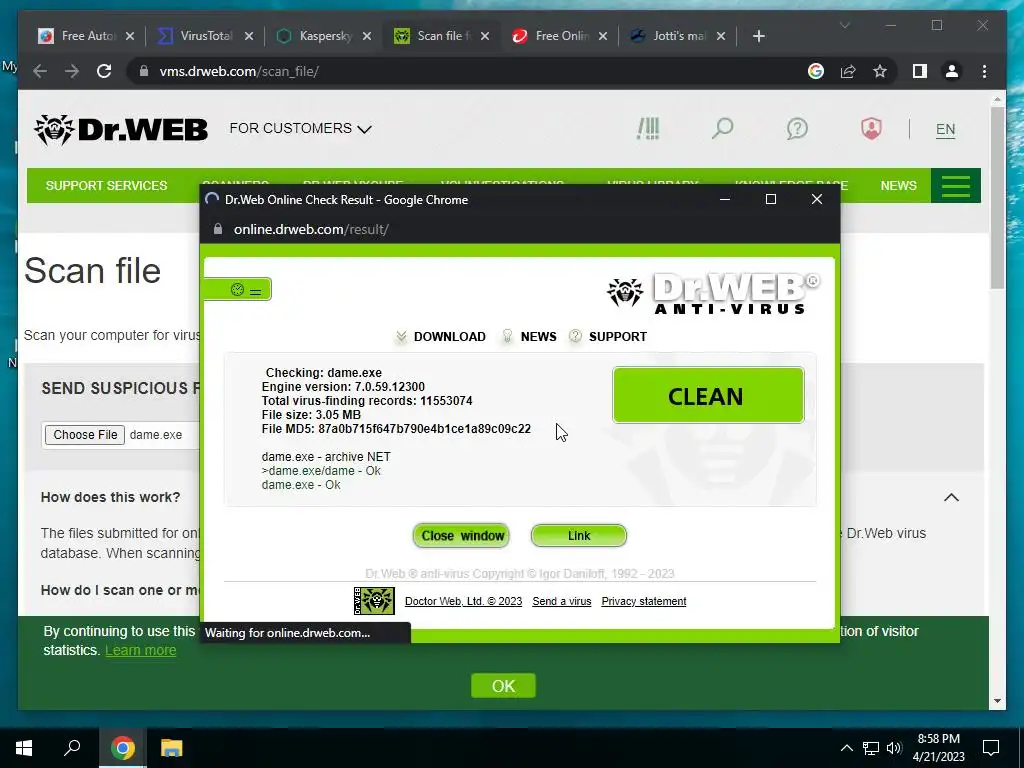Open Send a virus link
Image resolution: width=1024 pixels, height=768 pixels.
(562, 601)
